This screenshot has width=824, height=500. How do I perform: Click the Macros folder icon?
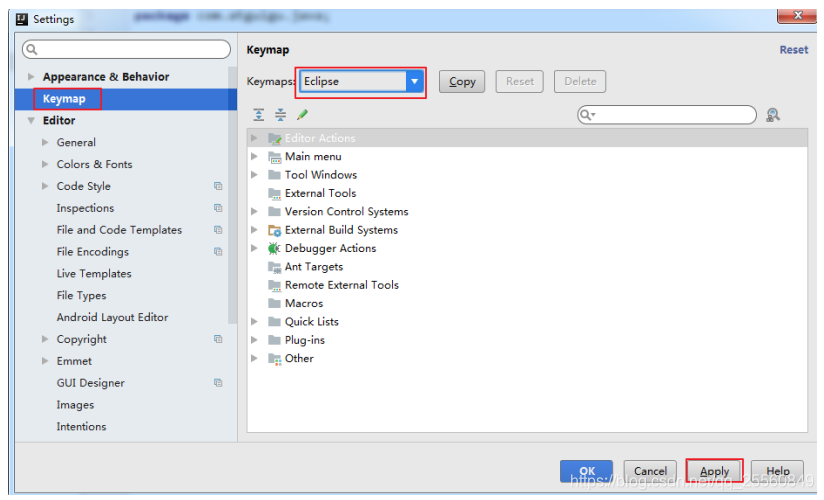coord(274,303)
